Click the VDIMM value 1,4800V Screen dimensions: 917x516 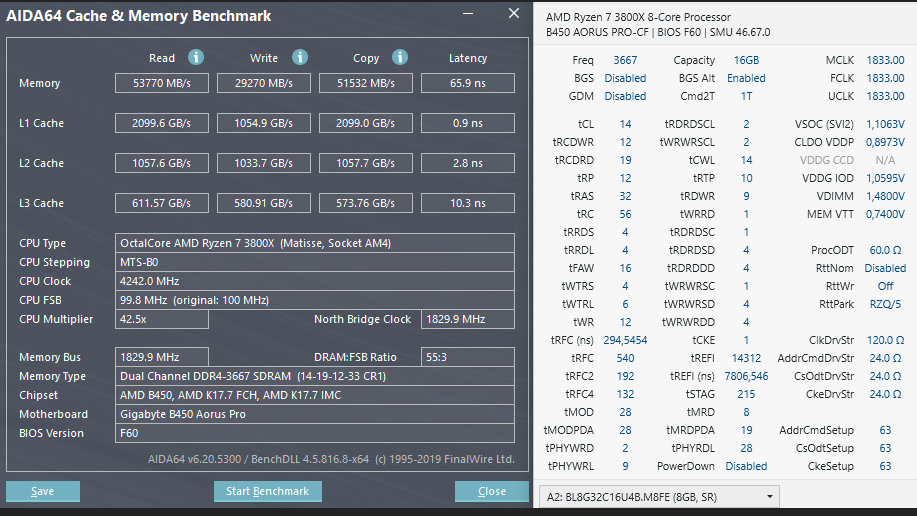pyautogui.click(x=885, y=196)
